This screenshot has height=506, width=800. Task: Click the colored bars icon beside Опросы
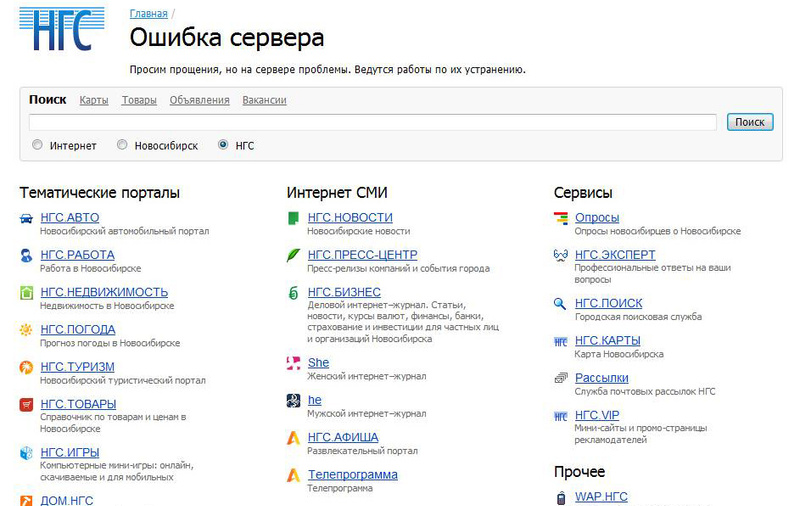[561, 218]
